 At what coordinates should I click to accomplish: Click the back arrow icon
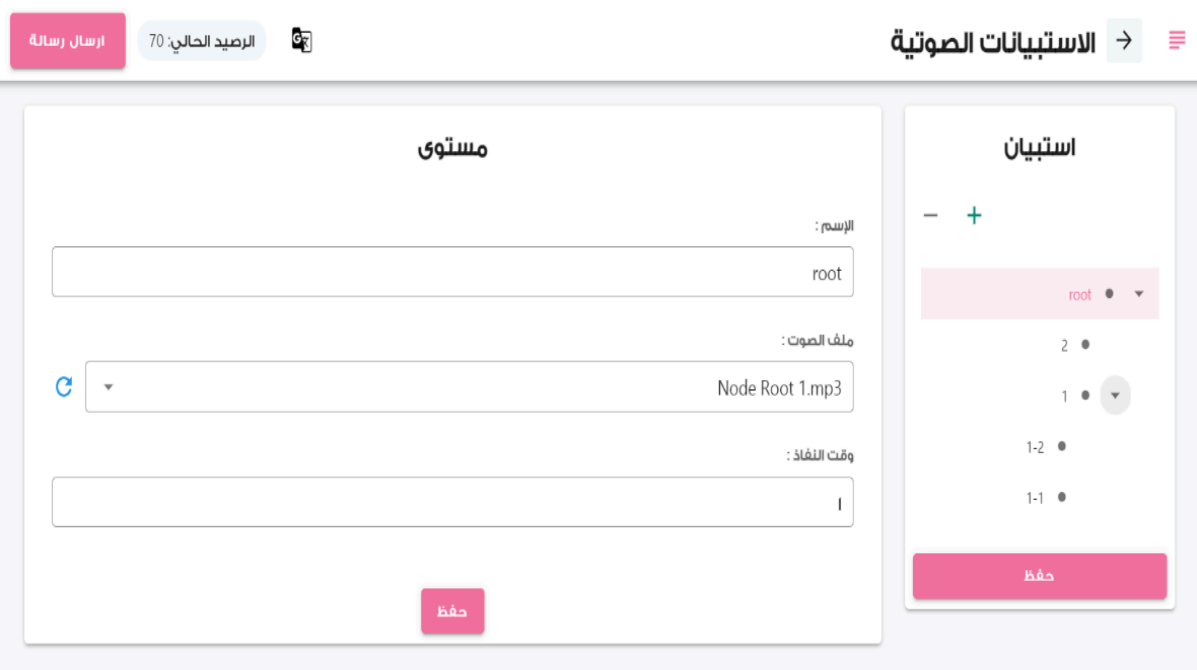(x=1124, y=41)
